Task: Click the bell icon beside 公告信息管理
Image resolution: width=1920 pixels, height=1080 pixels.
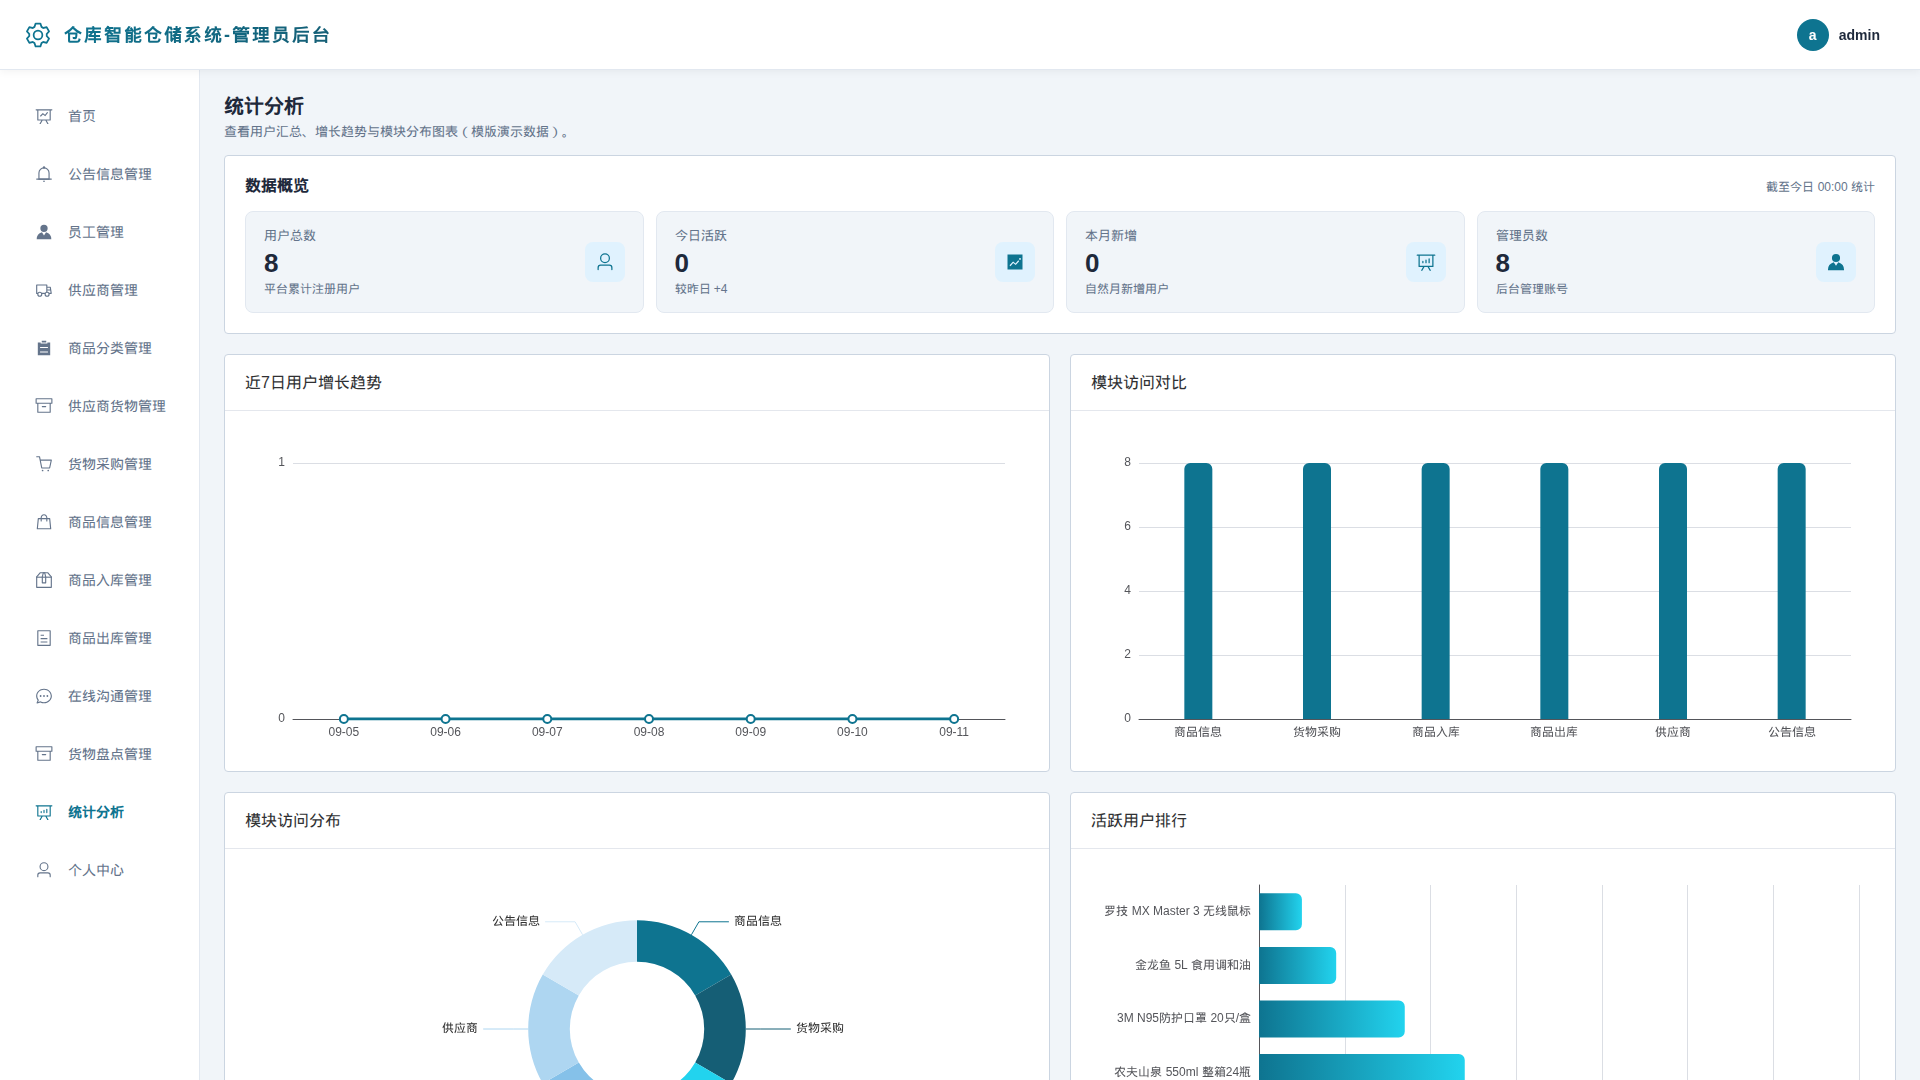Action: (44, 174)
